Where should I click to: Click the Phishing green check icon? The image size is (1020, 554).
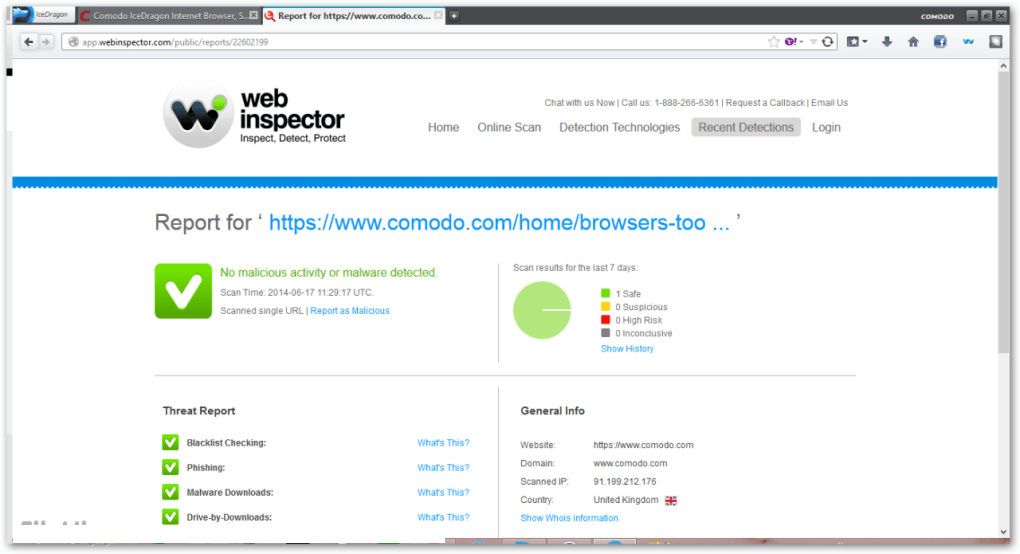click(x=170, y=467)
